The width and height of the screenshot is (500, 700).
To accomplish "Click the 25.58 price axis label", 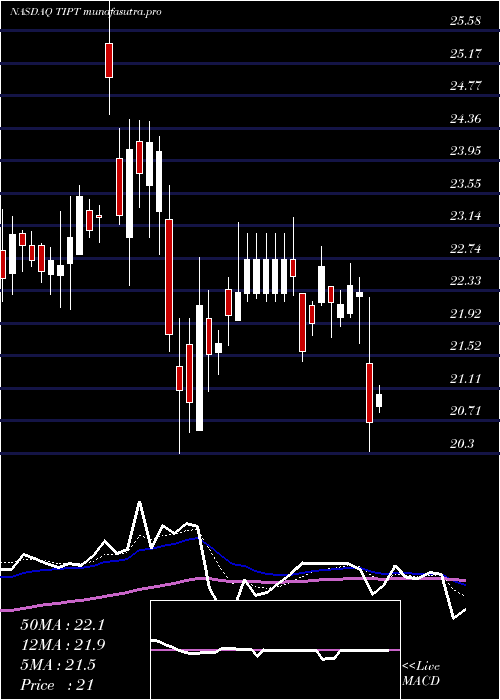I will tap(466, 21).
